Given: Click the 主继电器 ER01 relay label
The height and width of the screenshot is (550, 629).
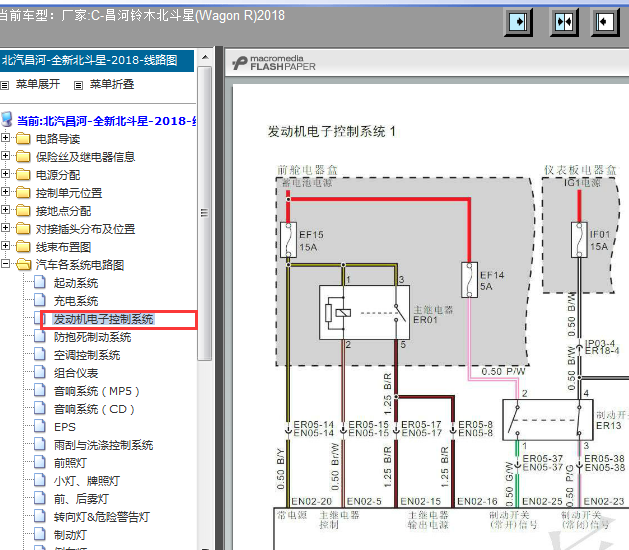Looking at the screenshot, I should click(x=433, y=315).
